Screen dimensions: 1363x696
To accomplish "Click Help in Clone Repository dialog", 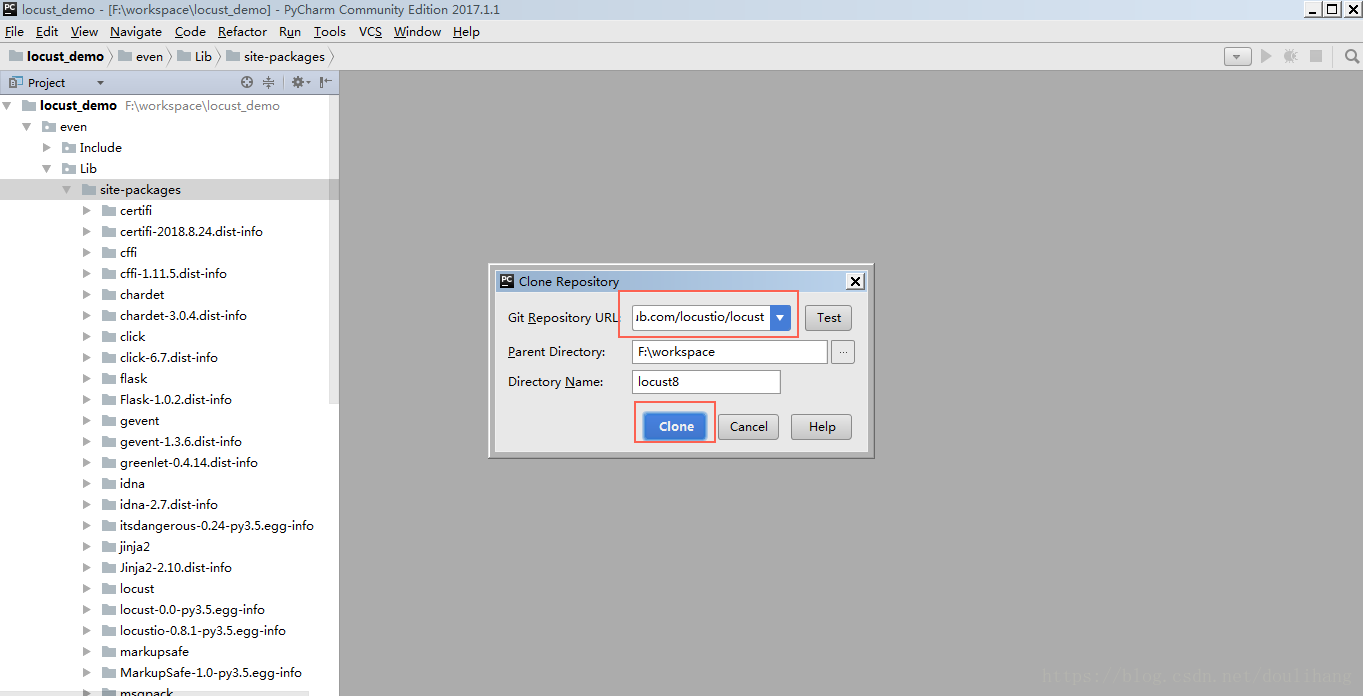I will [822, 426].
